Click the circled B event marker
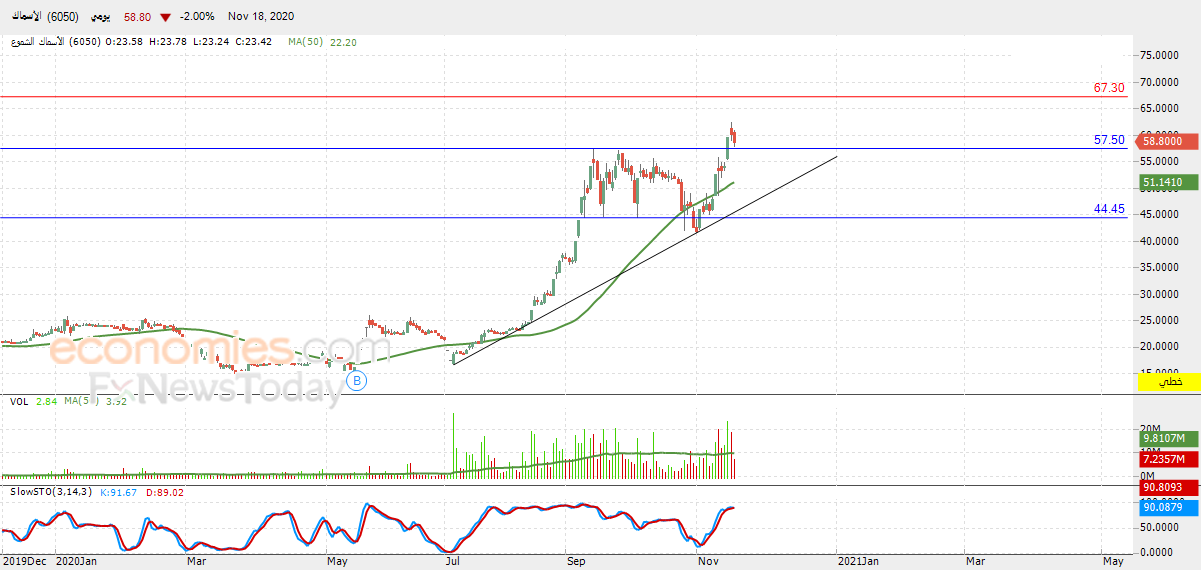 point(357,380)
